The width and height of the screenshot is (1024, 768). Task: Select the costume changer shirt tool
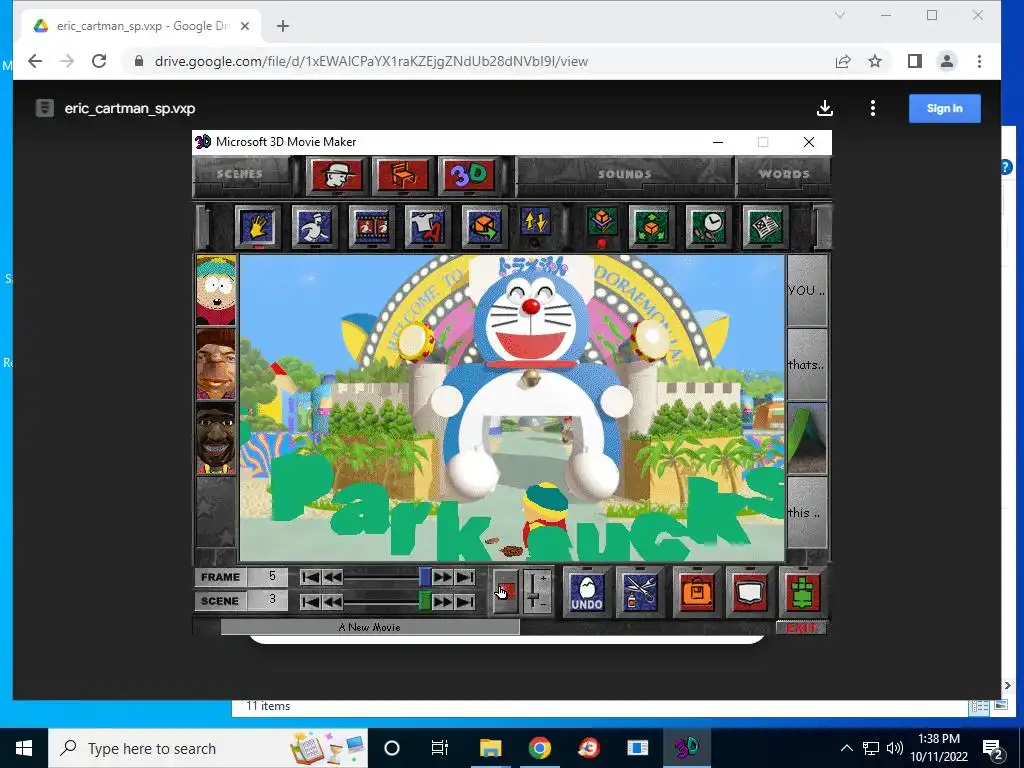[x=428, y=227]
